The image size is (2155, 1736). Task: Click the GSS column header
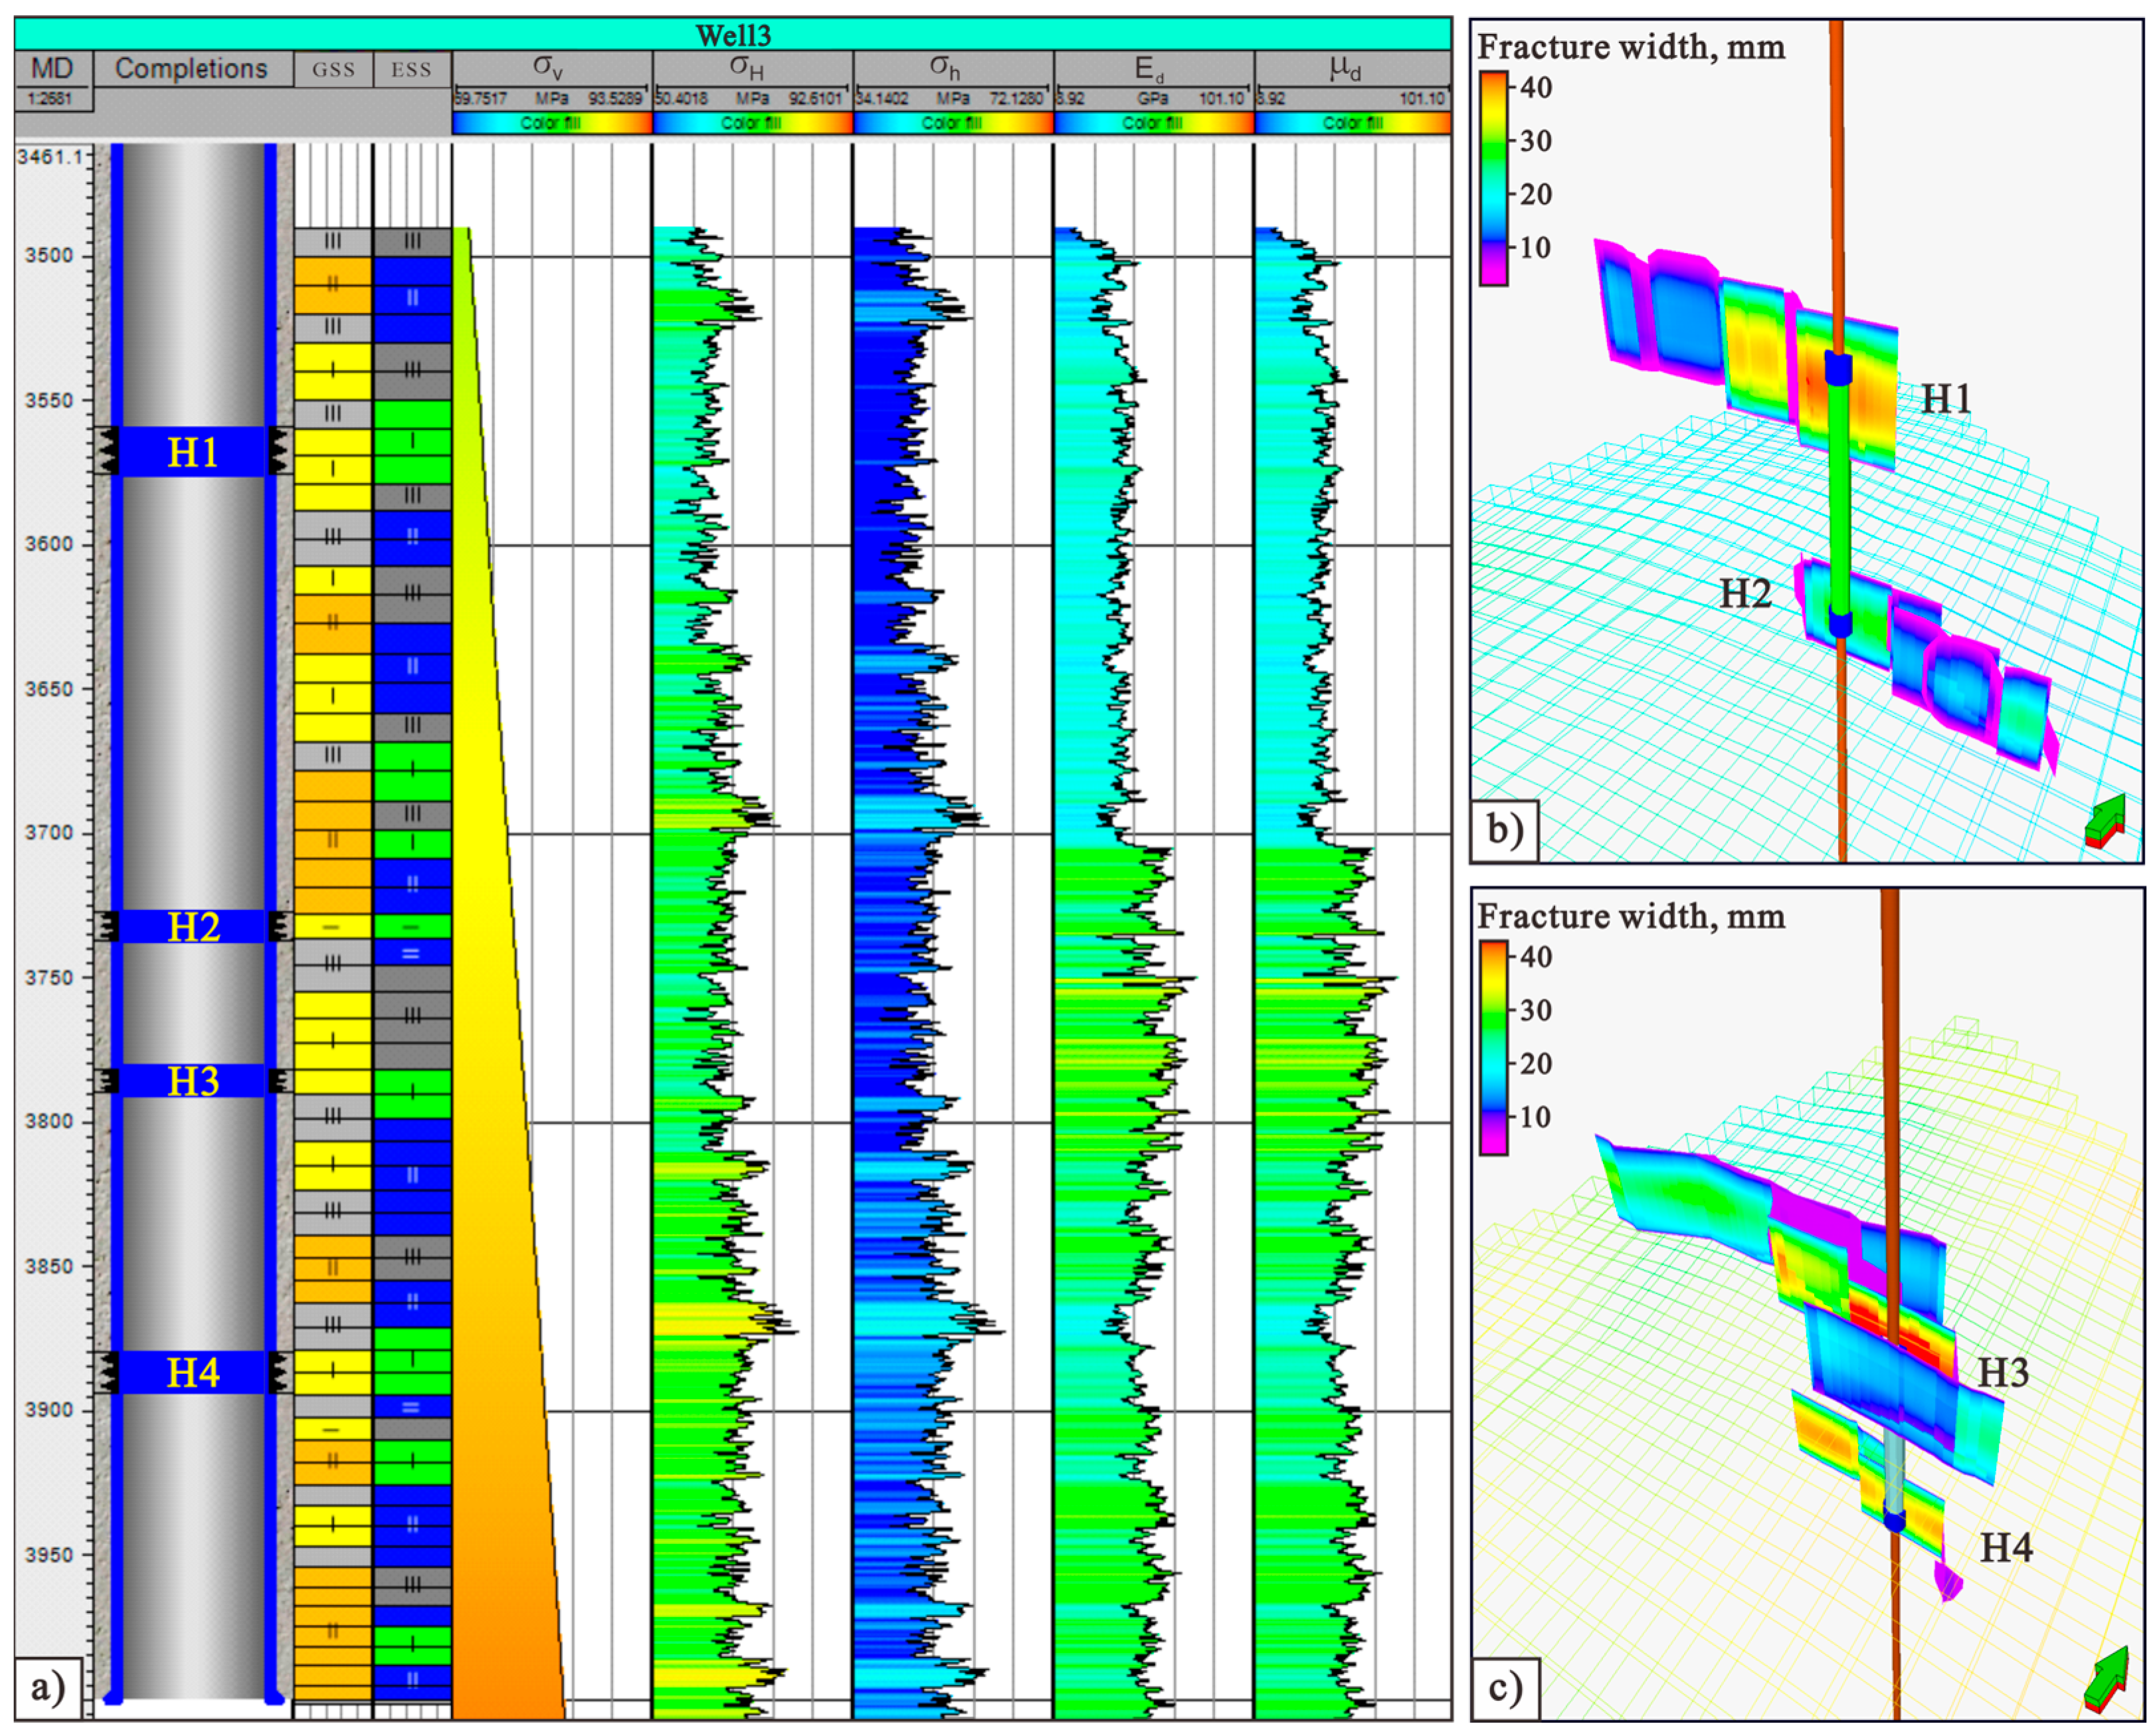pyautogui.click(x=333, y=69)
